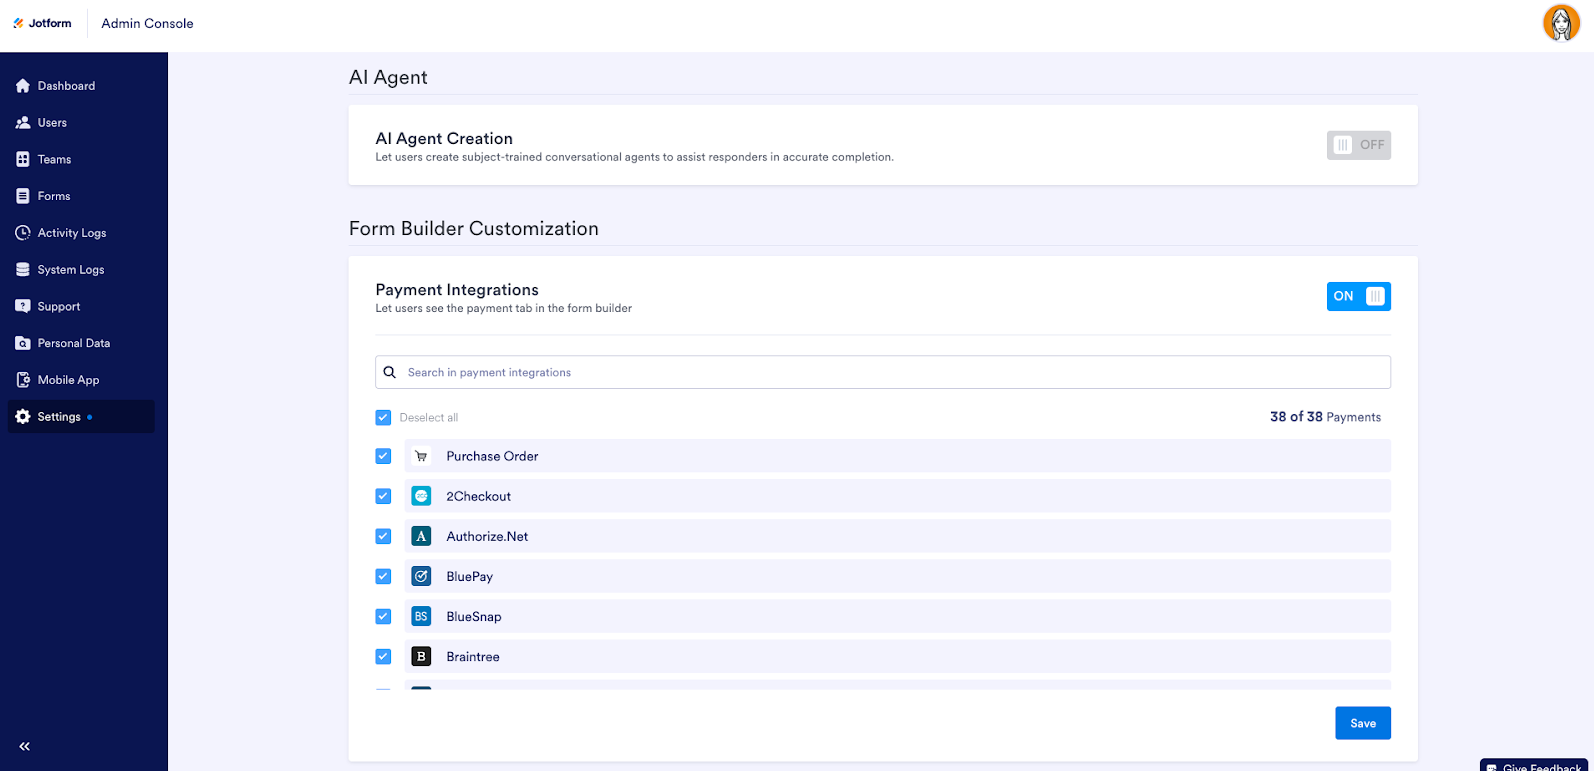
Task: Click the Purchase Order cart icon
Action: pyautogui.click(x=421, y=456)
